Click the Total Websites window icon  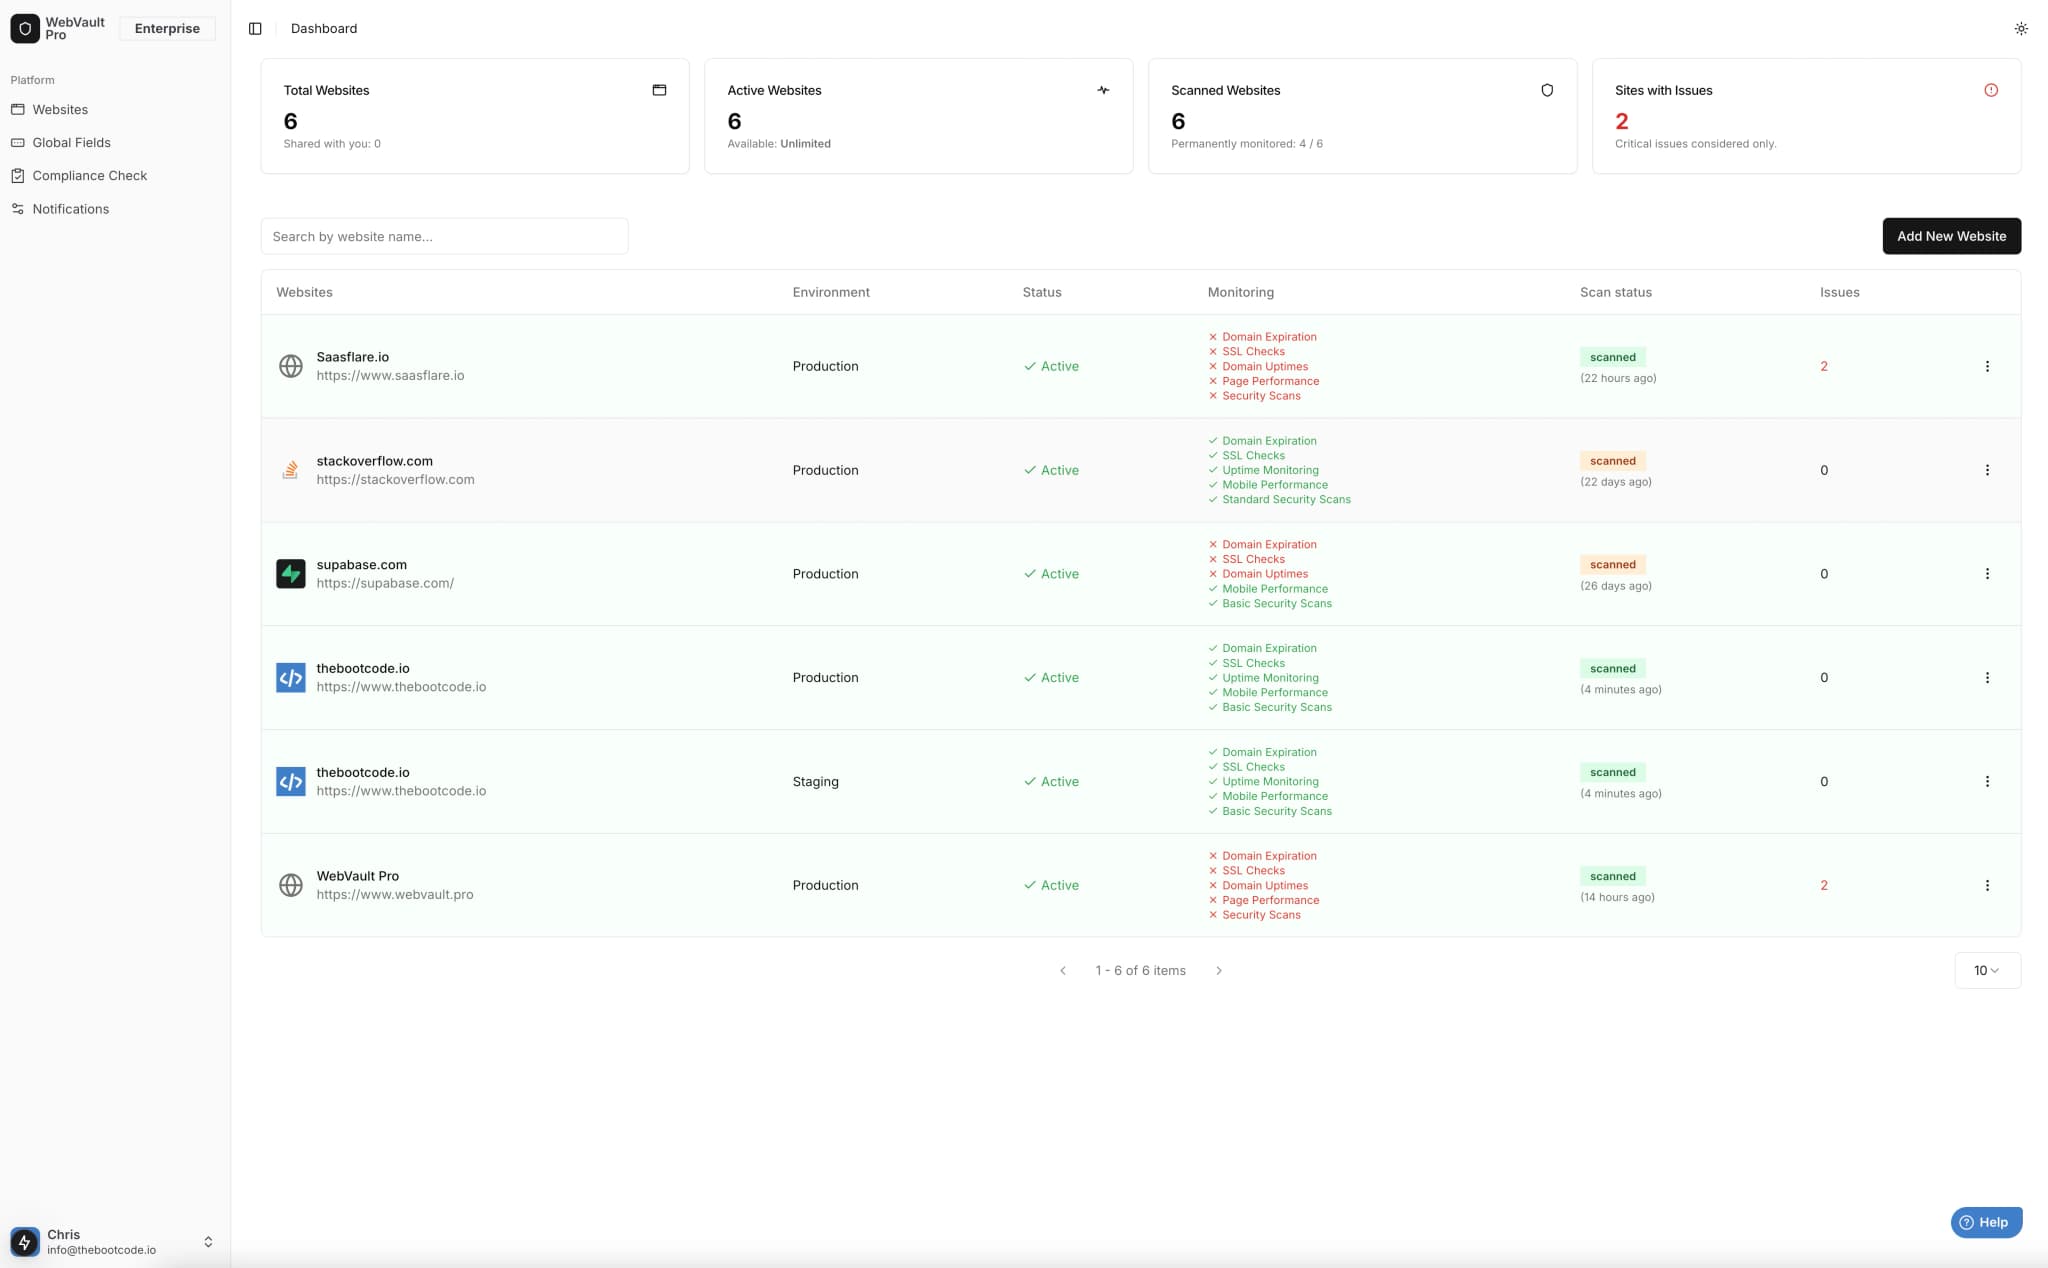pos(659,90)
